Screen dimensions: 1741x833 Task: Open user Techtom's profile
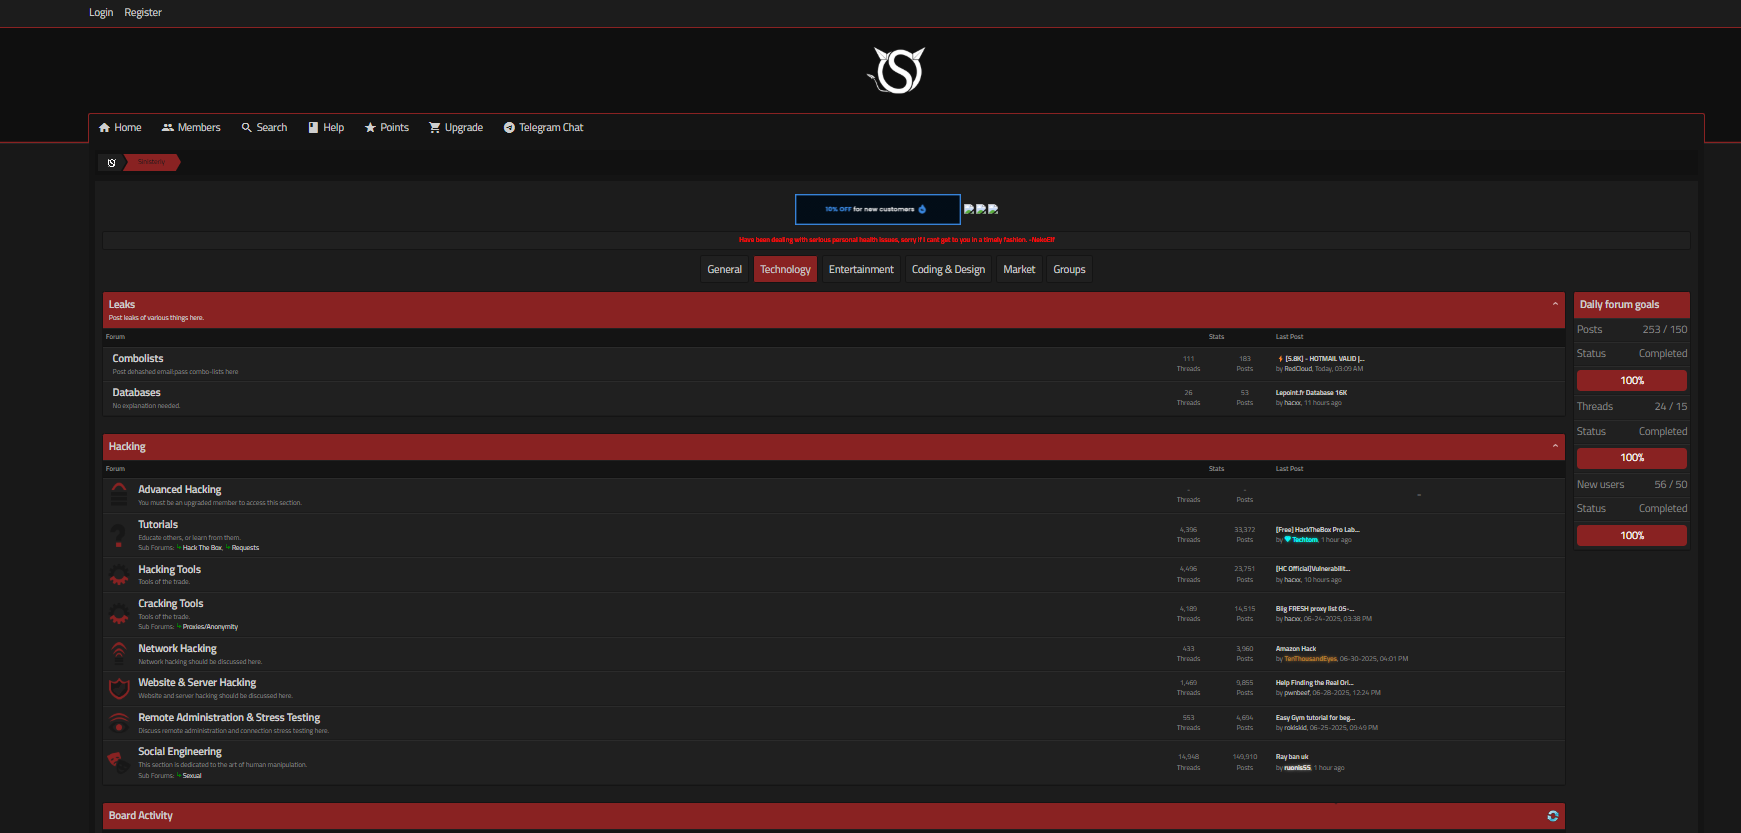pyautogui.click(x=1305, y=540)
